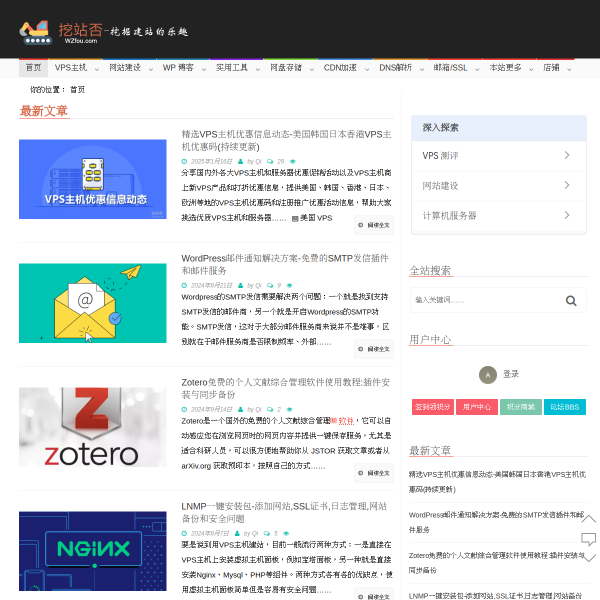Click 阅读全文 on the VPS优惠 article

pos(374,225)
